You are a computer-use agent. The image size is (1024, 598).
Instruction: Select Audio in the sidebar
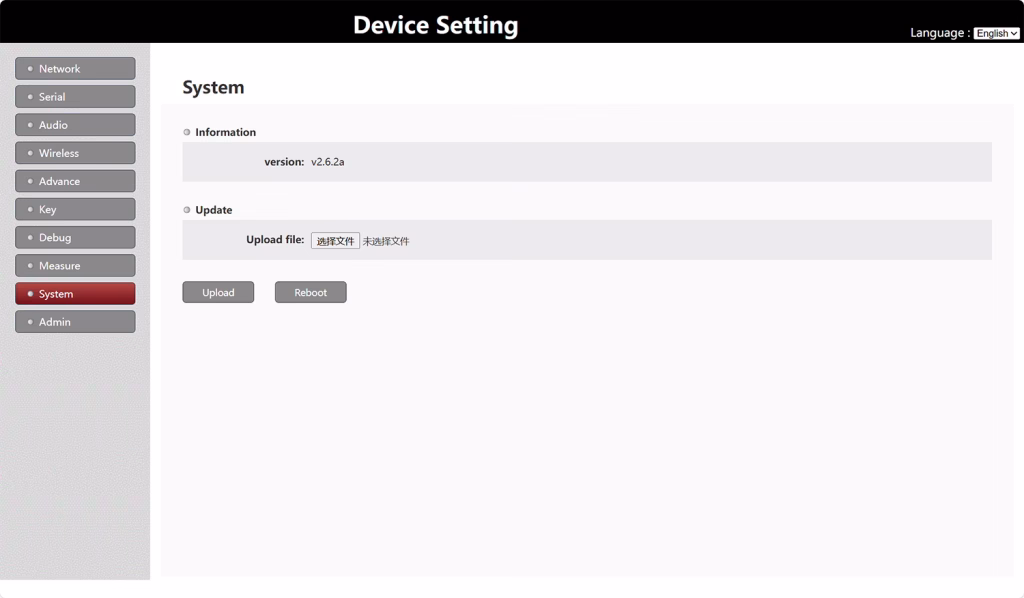tap(75, 125)
